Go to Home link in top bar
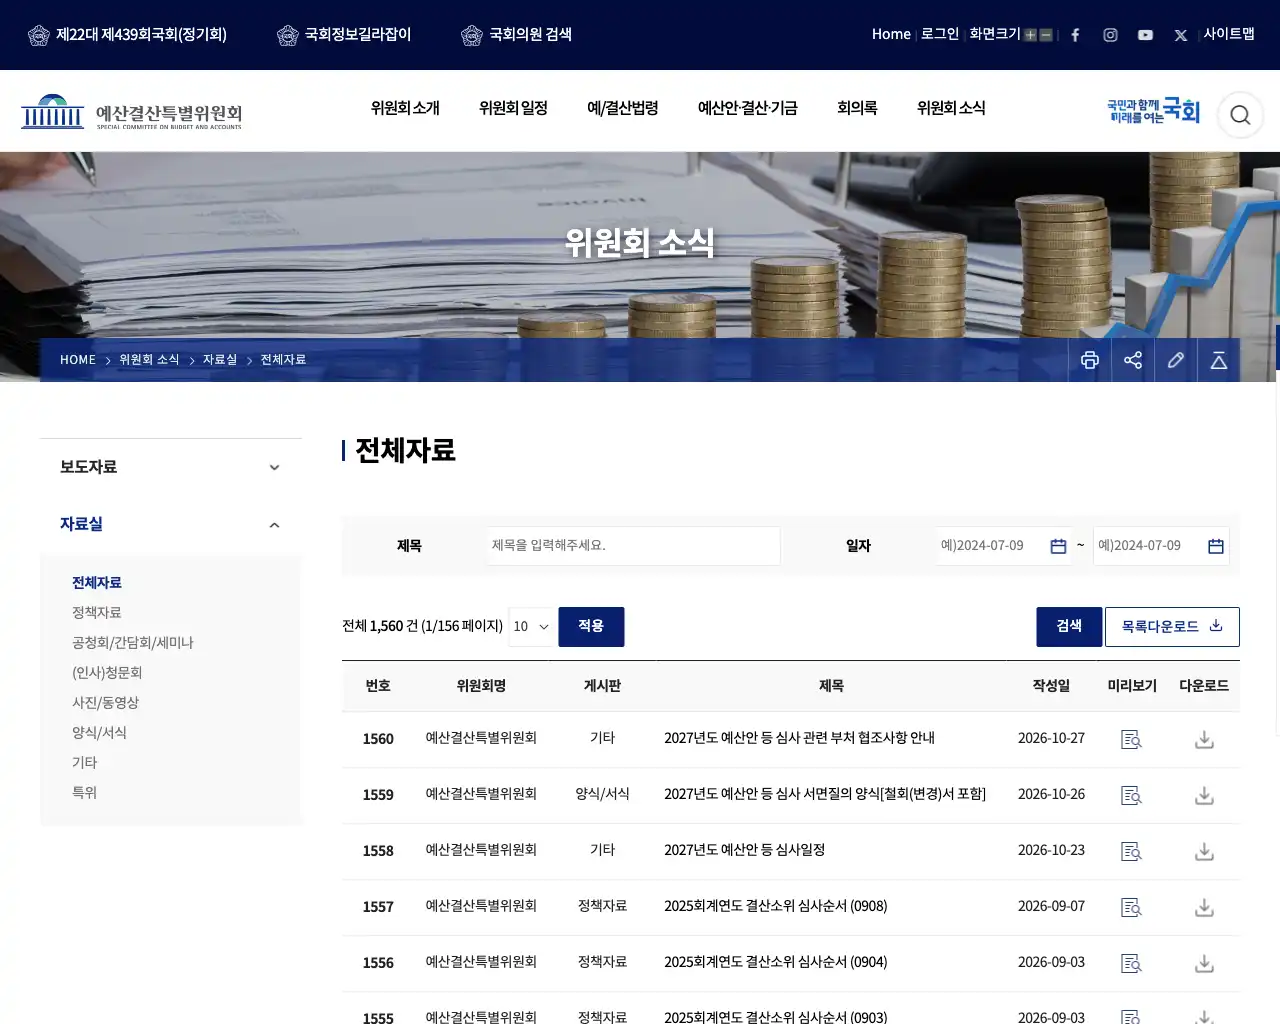The width and height of the screenshot is (1280, 1024). click(x=891, y=34)
